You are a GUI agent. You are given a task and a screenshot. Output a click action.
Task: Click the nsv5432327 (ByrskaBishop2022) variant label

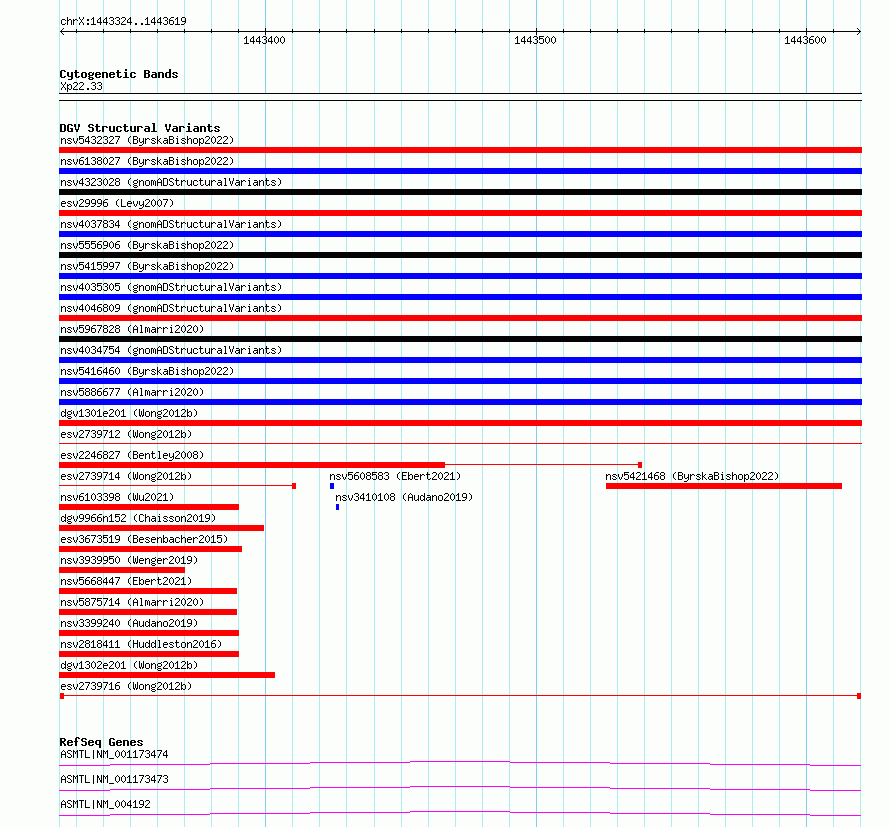[x=147, y=140]
